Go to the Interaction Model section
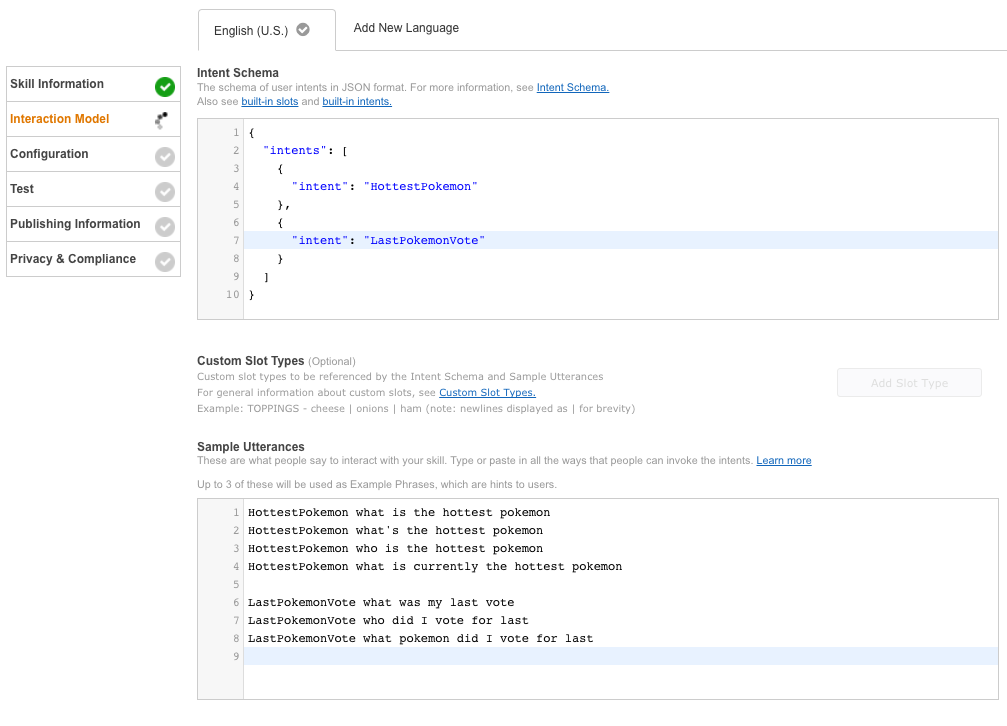Viewport: 1007px width, 726px height. coord(93,119)
